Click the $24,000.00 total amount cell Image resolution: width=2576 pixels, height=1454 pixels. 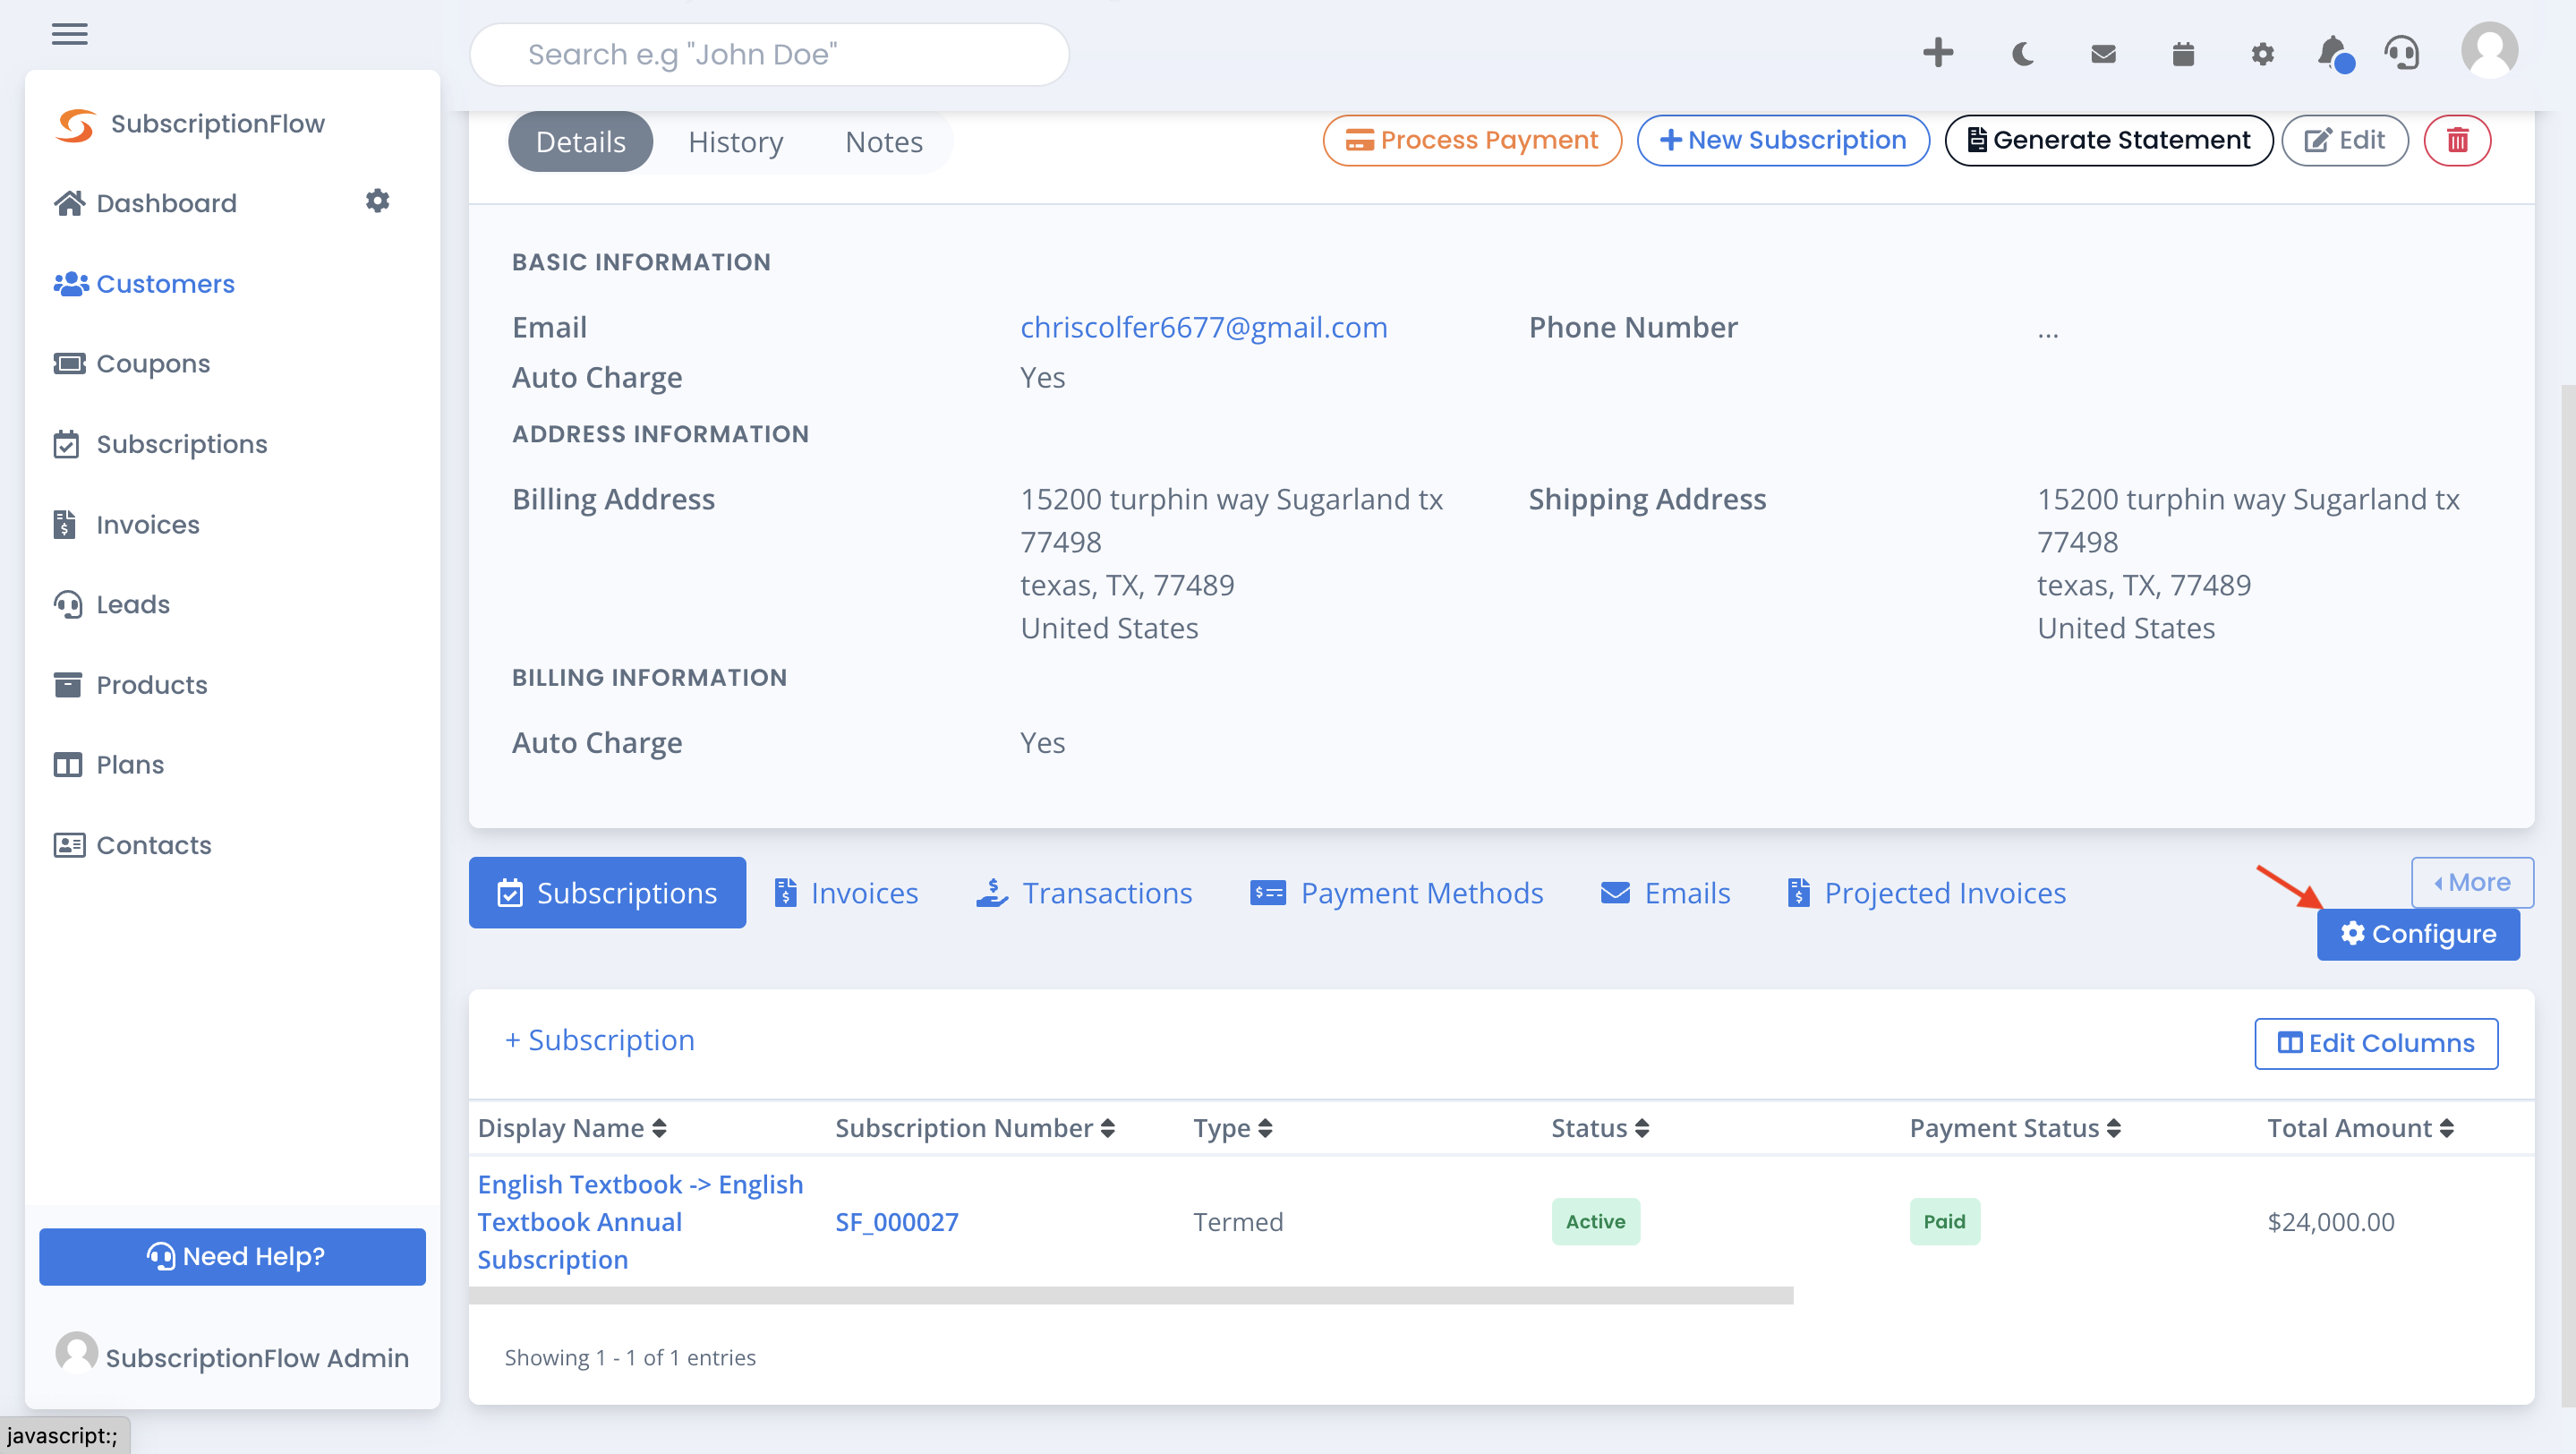click(2330, 1222)
